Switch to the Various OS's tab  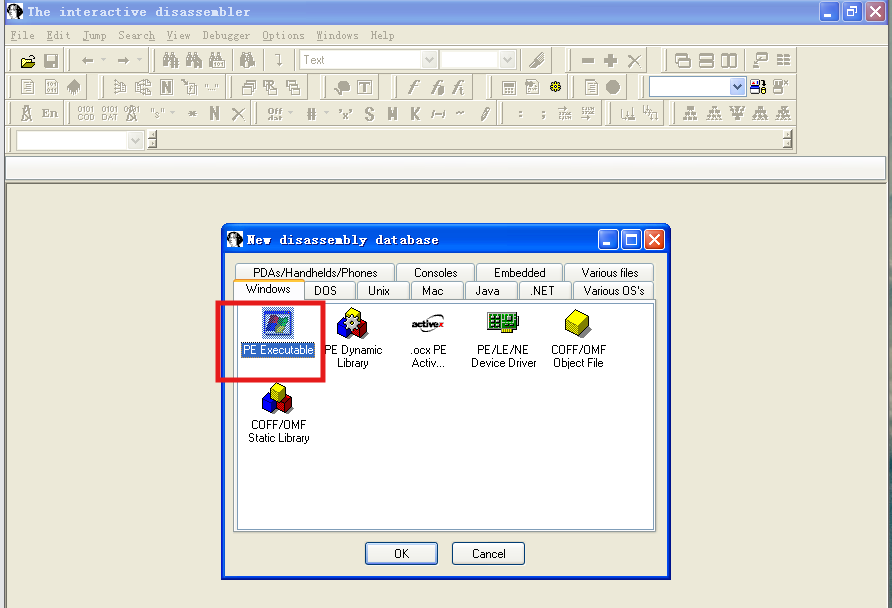pos(613,291)
